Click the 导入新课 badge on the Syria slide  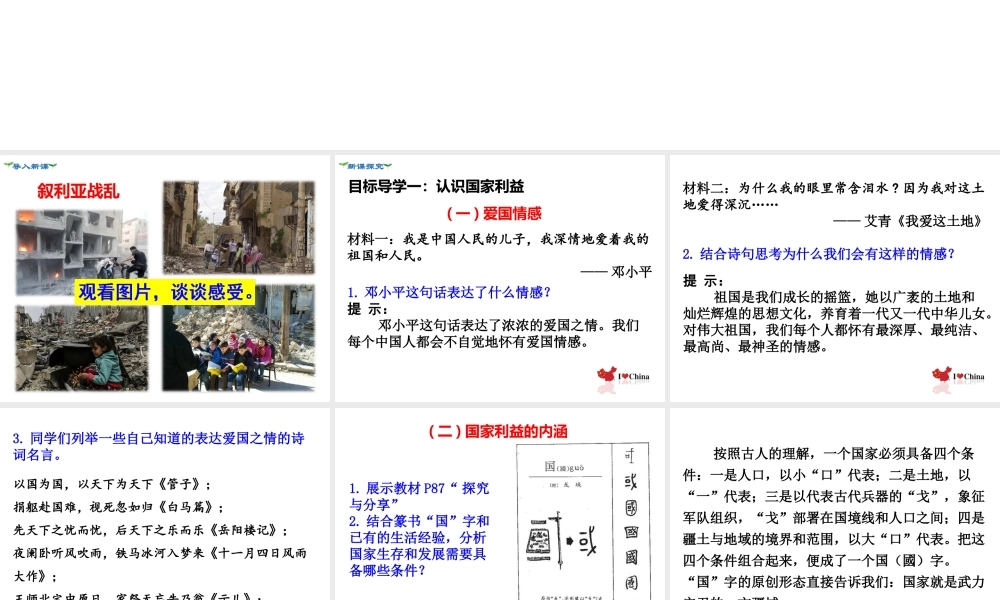(x=30, y=165)
